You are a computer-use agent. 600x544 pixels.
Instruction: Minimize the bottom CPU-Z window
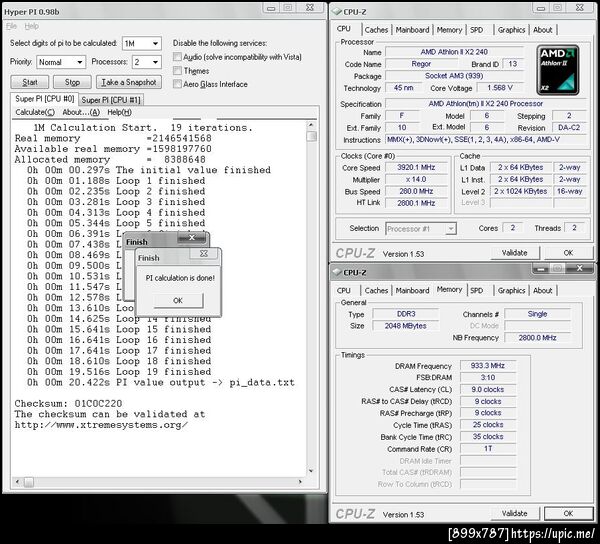tap(540, 269)
